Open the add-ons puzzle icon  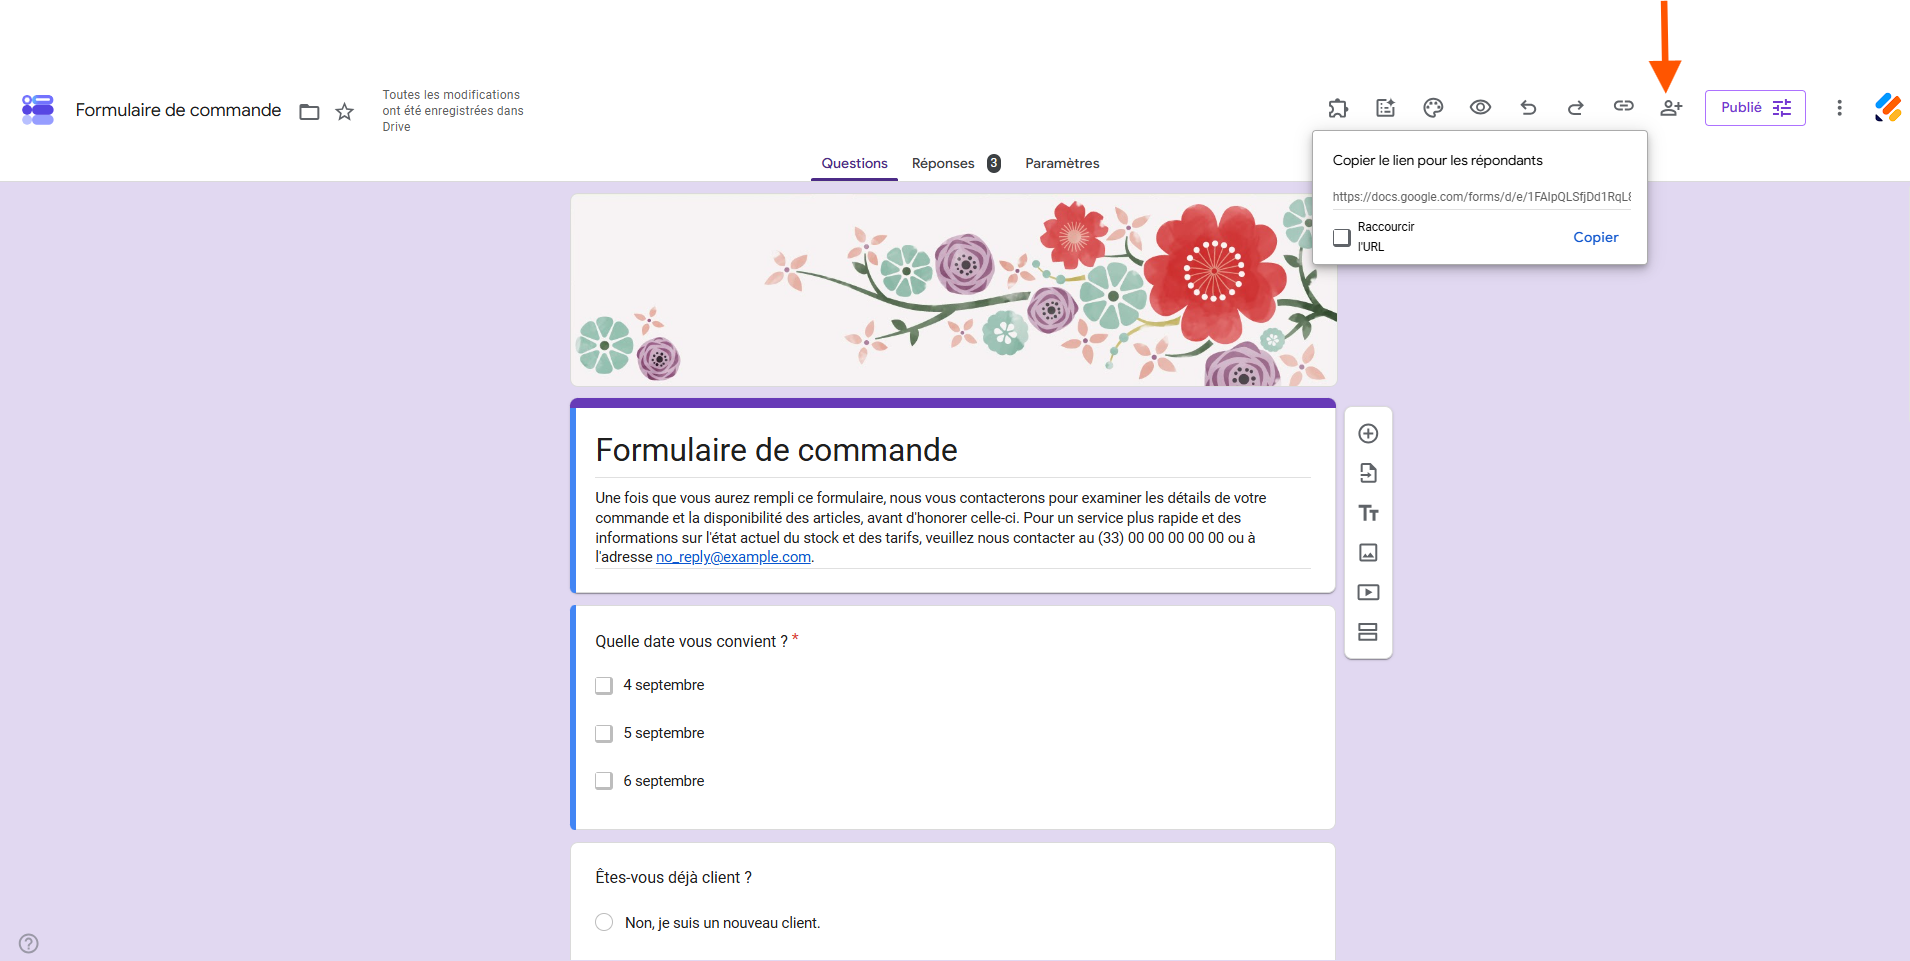[x=1338, y=108]
